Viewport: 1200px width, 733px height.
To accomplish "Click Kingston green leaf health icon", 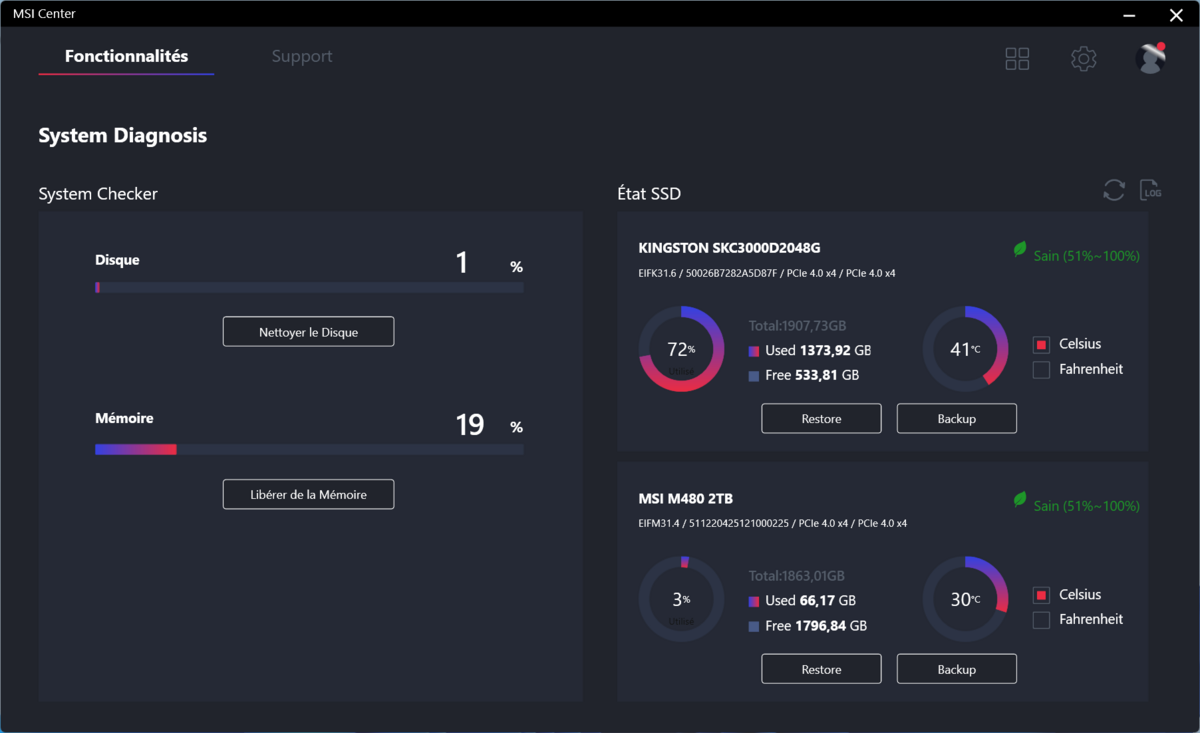I will [x=1020, y=250].
